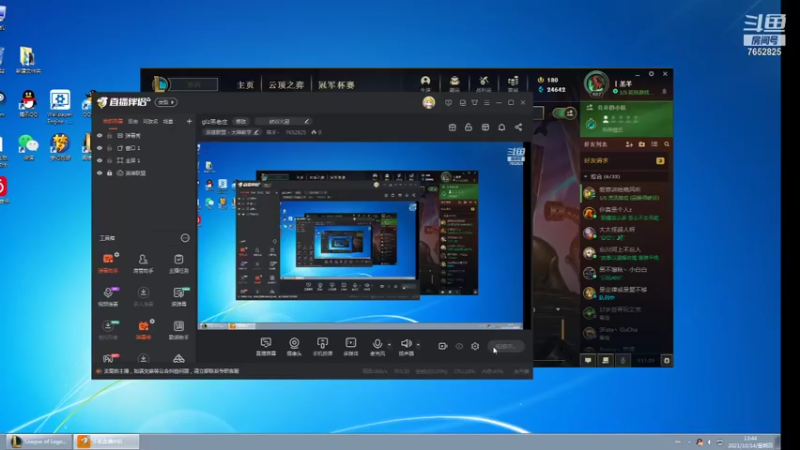Open Wallpaper Engine desktop icon
Screen dimensions: 800x450
pyautogui.click(x=60, y=107)
